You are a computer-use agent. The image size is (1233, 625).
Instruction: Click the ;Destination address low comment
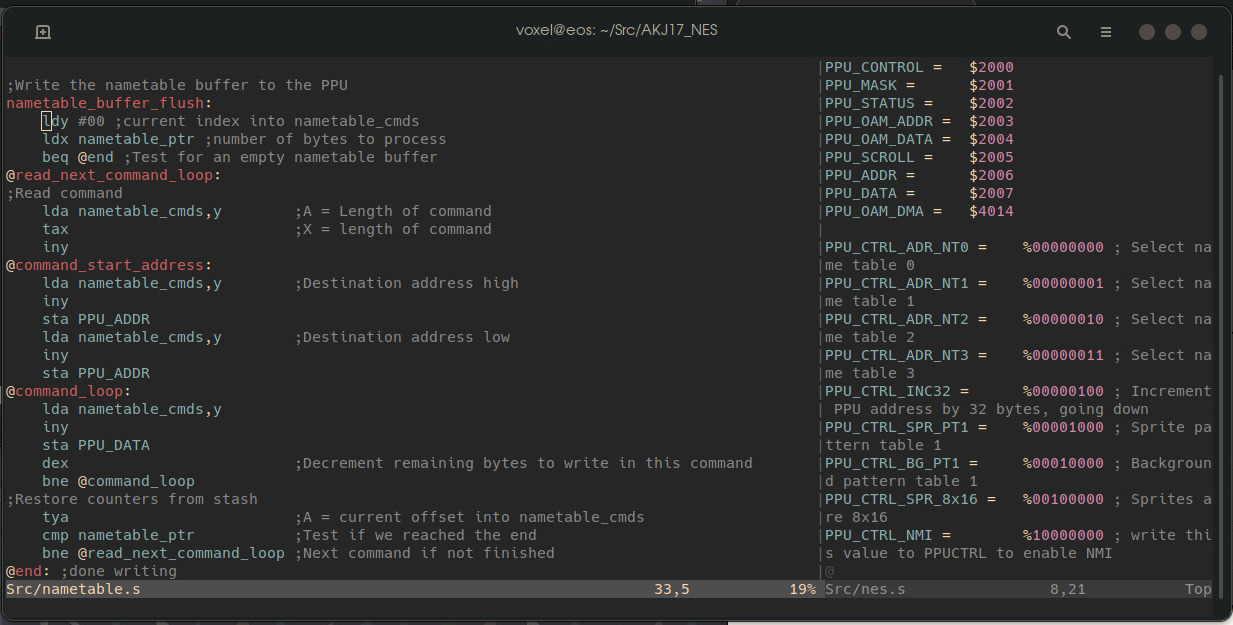(x=402, y=337)
